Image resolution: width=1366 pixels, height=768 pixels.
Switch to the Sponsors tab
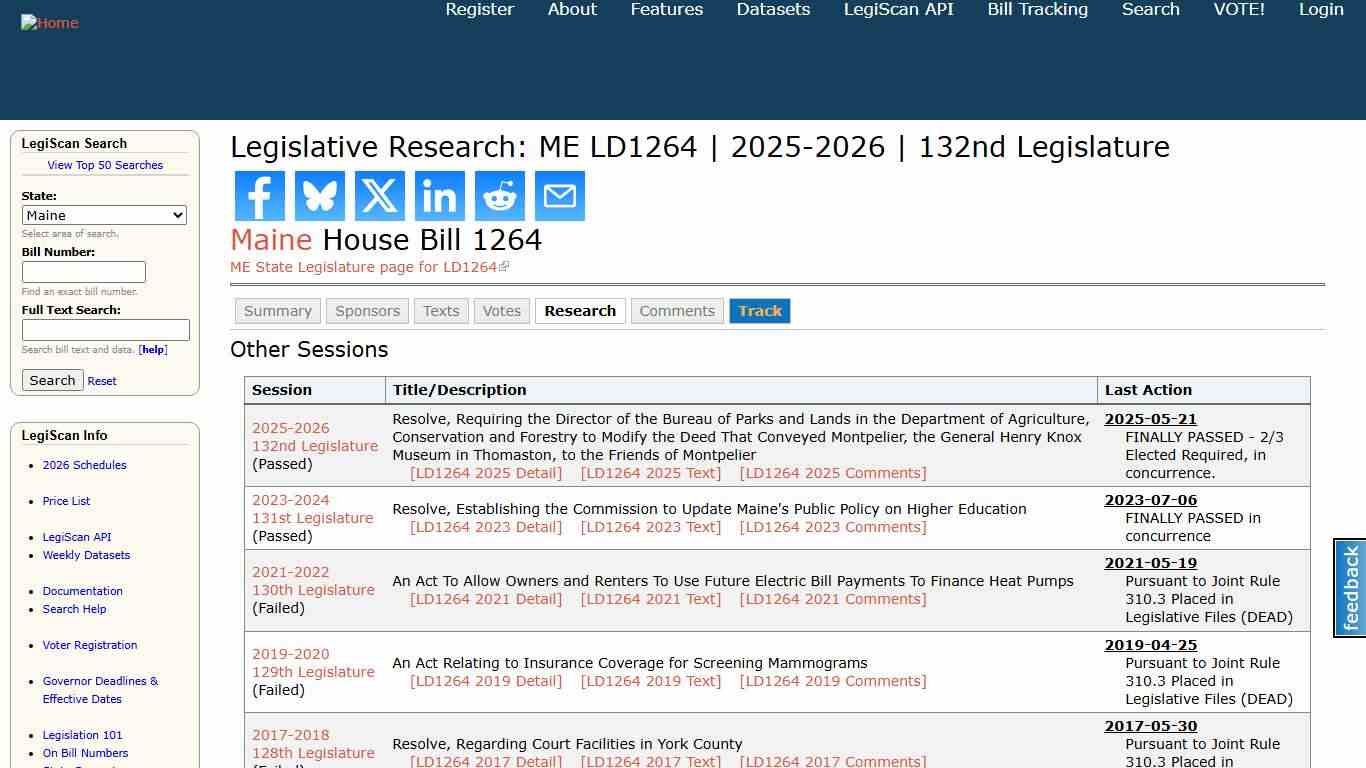pos(367,311)
